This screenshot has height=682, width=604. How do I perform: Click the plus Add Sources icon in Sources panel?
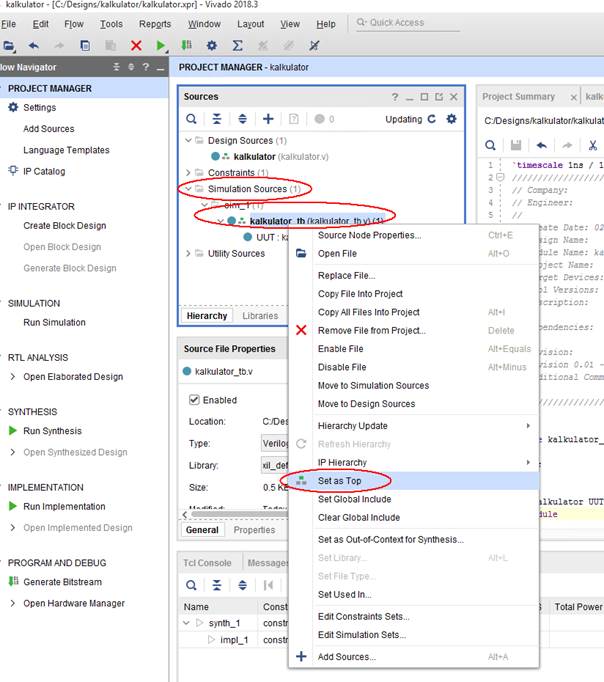click(x=268, y=119)
